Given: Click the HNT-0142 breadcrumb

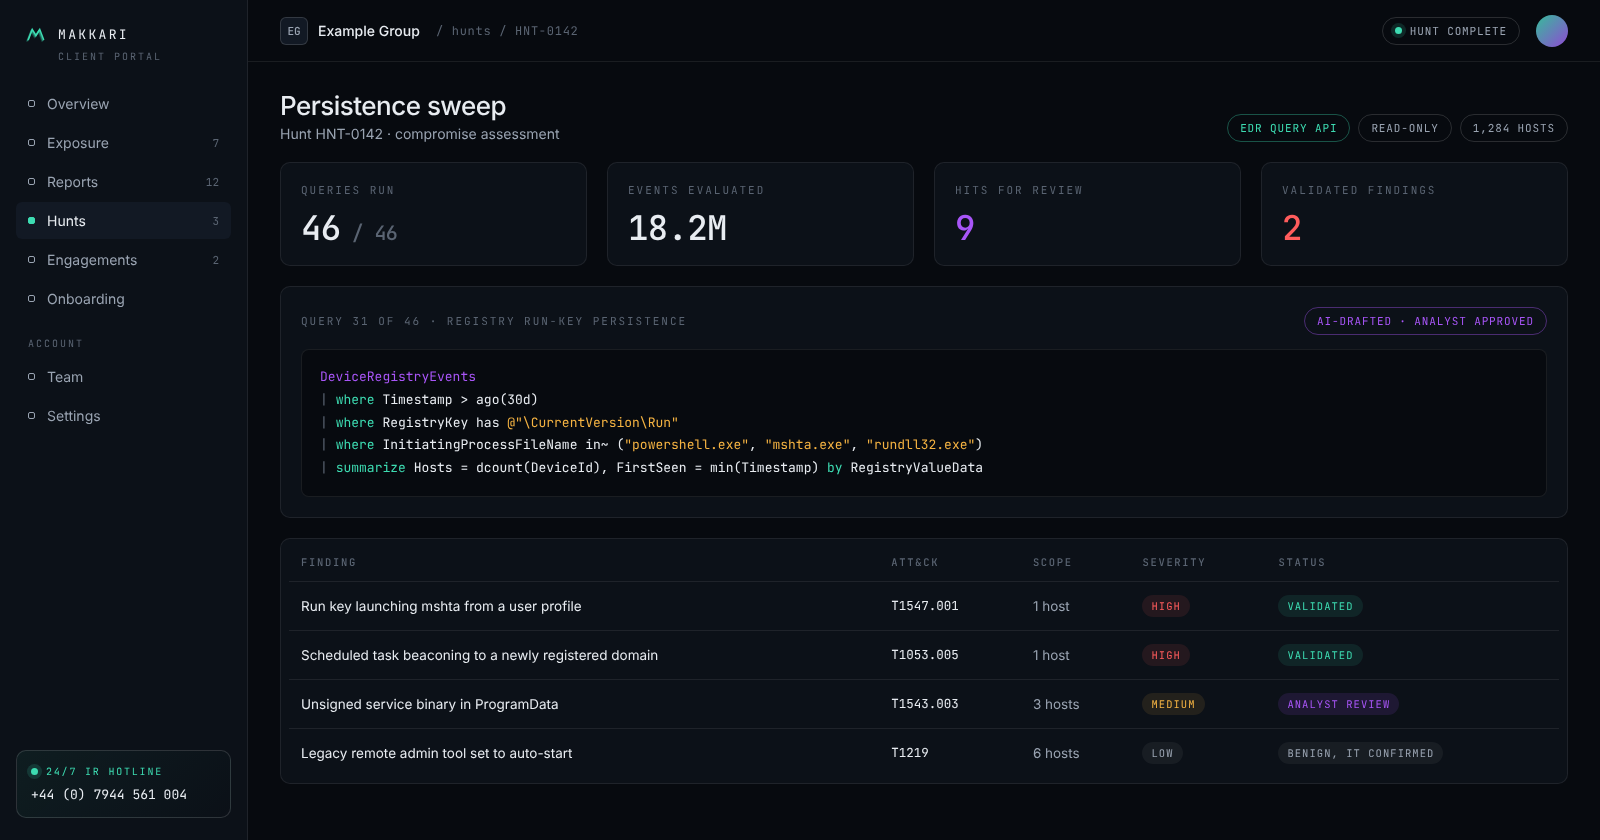Looking at the screenshot, I should (x=546, y=31).
